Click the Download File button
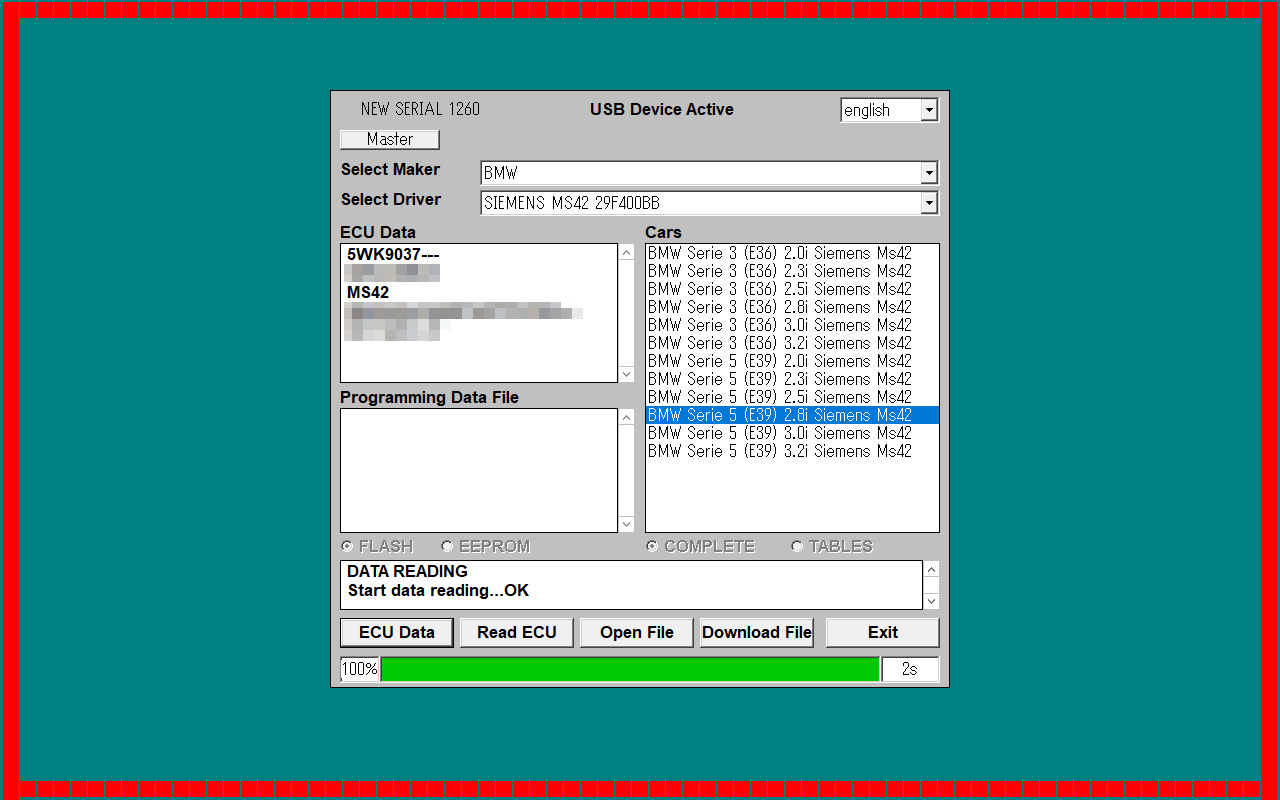Image resolution: width=1280 pixels, height=800 pixels. click(757, 632)
